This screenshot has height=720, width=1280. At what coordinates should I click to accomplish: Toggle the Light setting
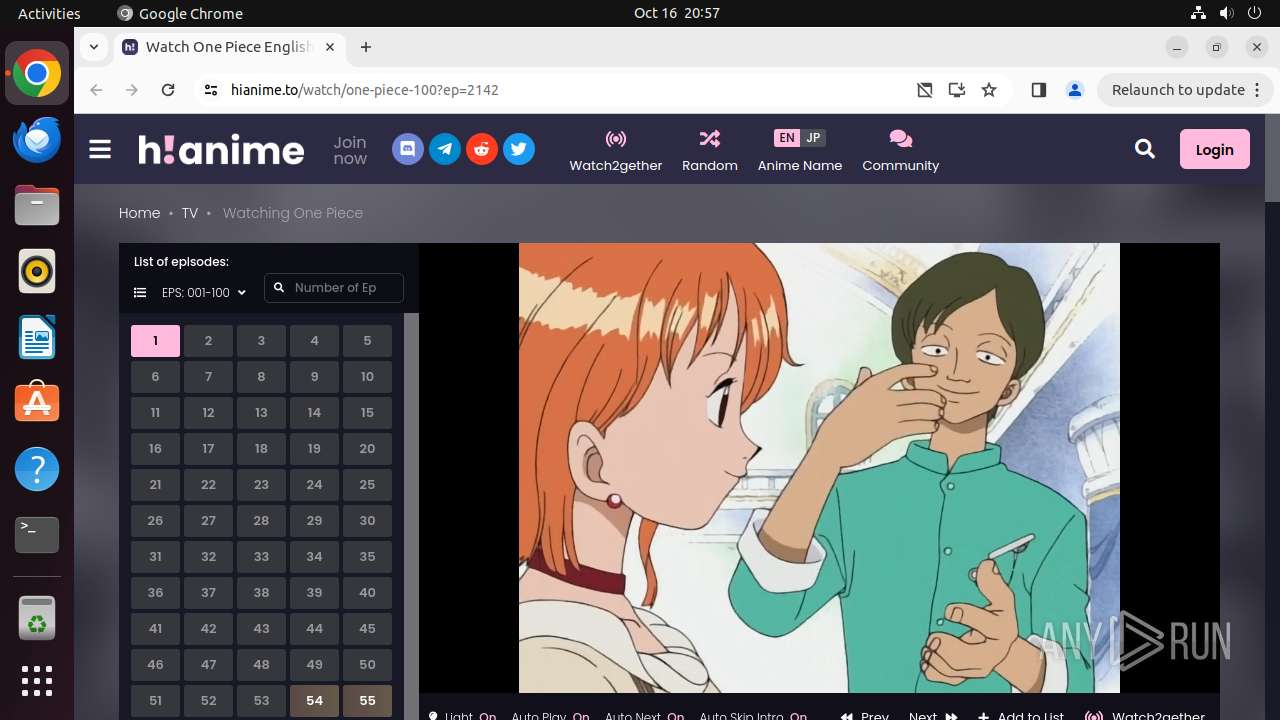coord(462,715)
